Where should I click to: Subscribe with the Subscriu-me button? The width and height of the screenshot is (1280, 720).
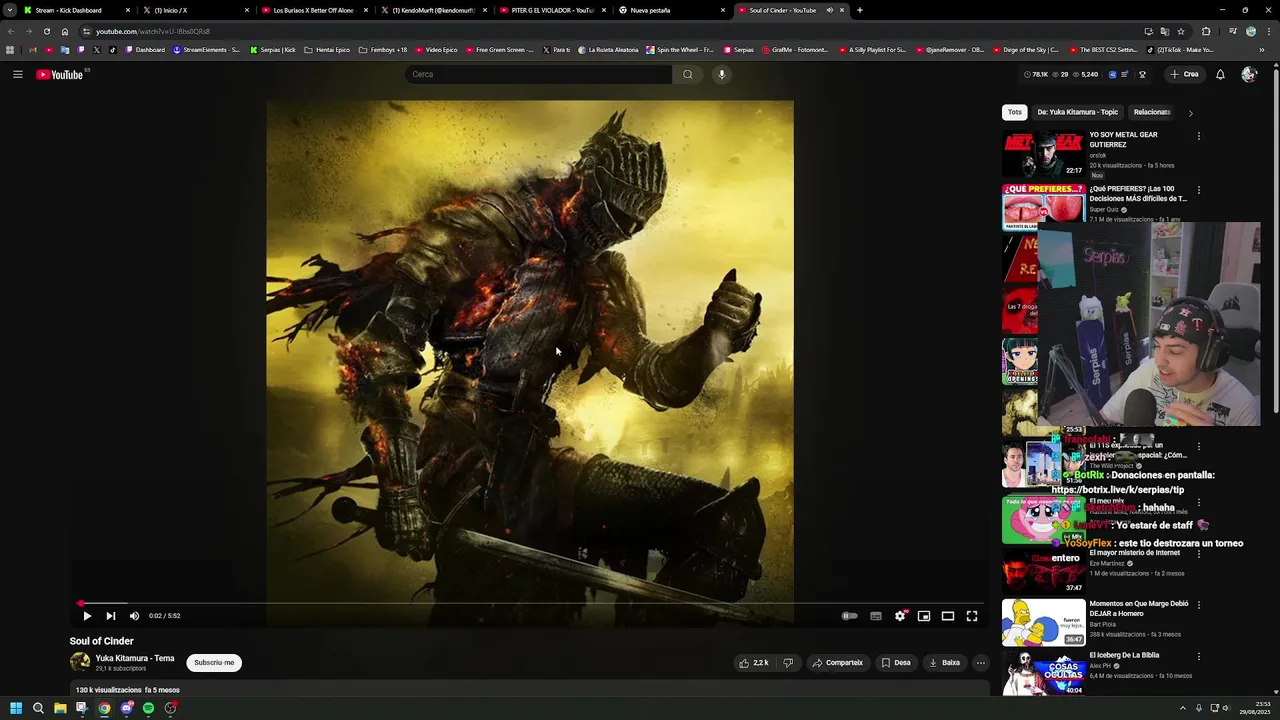tap(214, 662)
